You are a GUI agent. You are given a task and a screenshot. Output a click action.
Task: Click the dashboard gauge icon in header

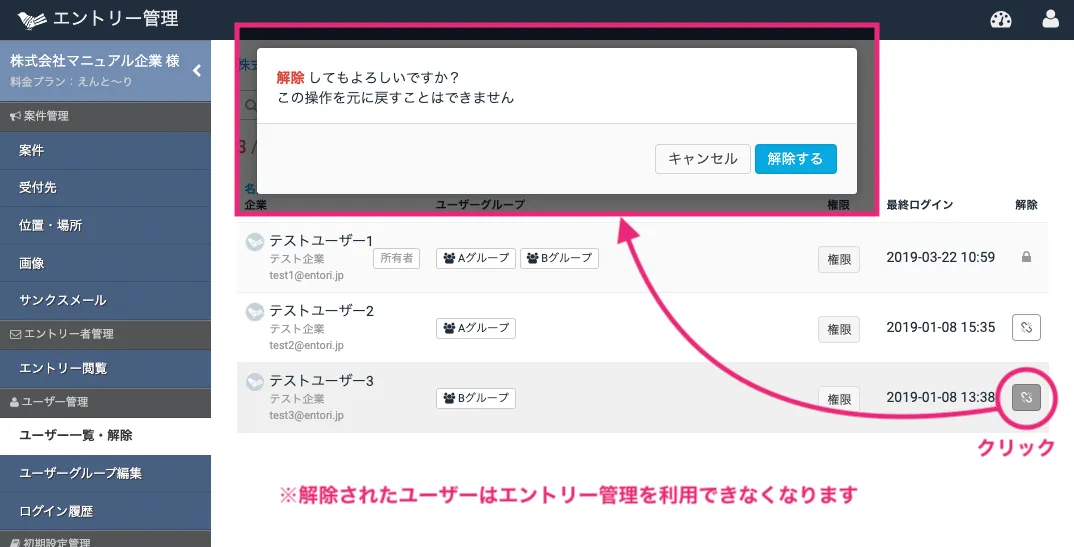pos(1001,19)
